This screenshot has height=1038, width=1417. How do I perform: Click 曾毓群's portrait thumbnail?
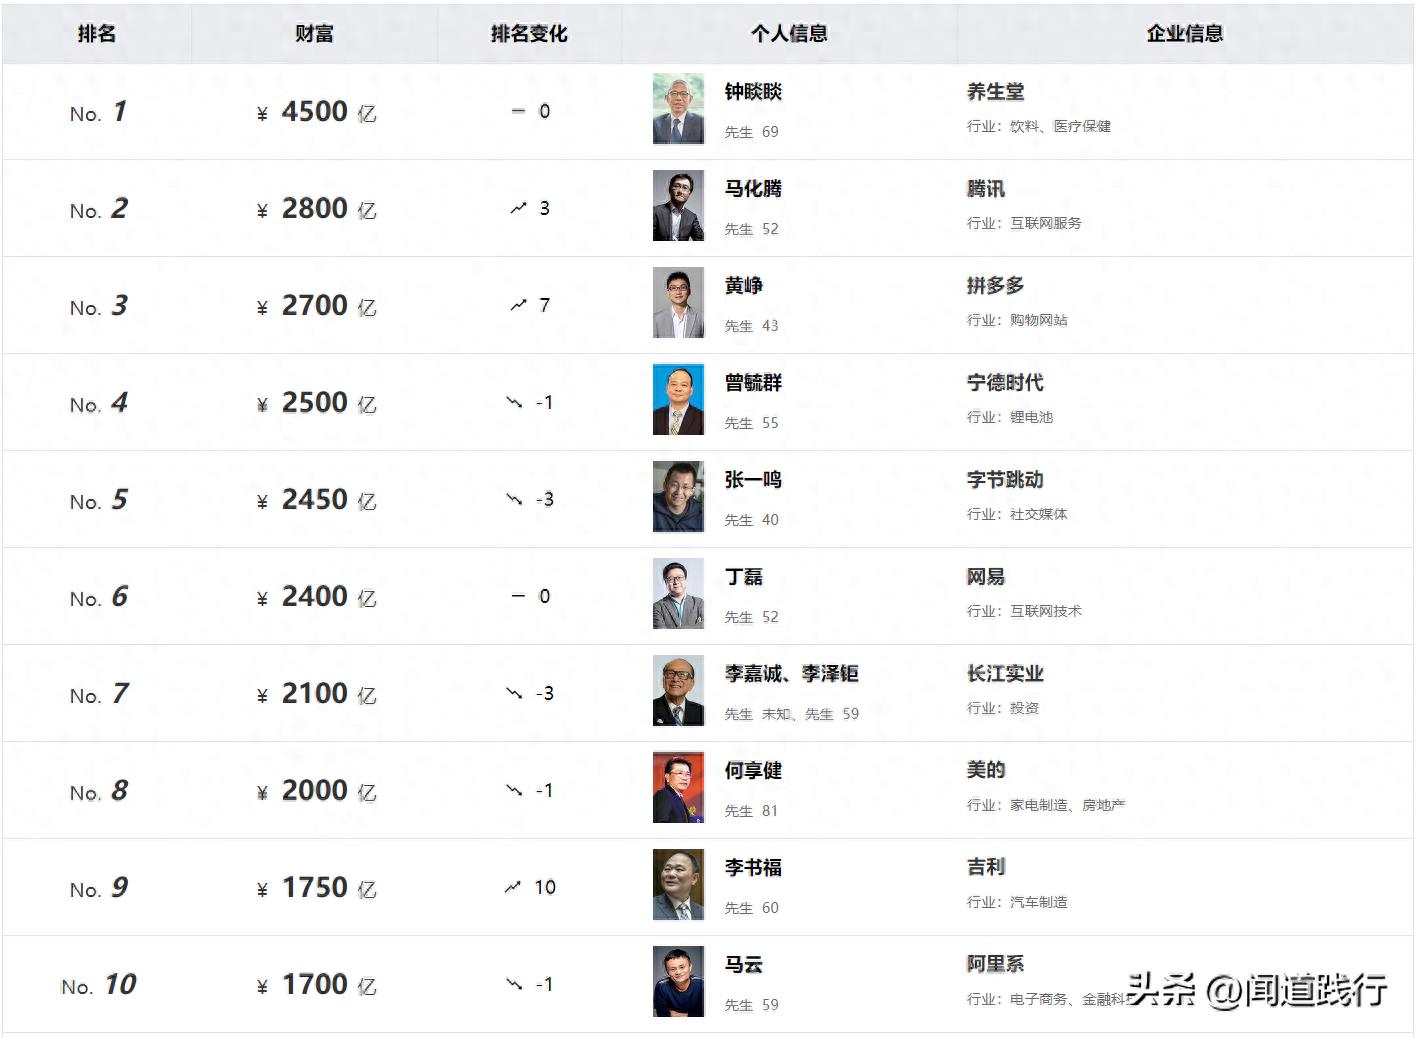click(678, 400)
